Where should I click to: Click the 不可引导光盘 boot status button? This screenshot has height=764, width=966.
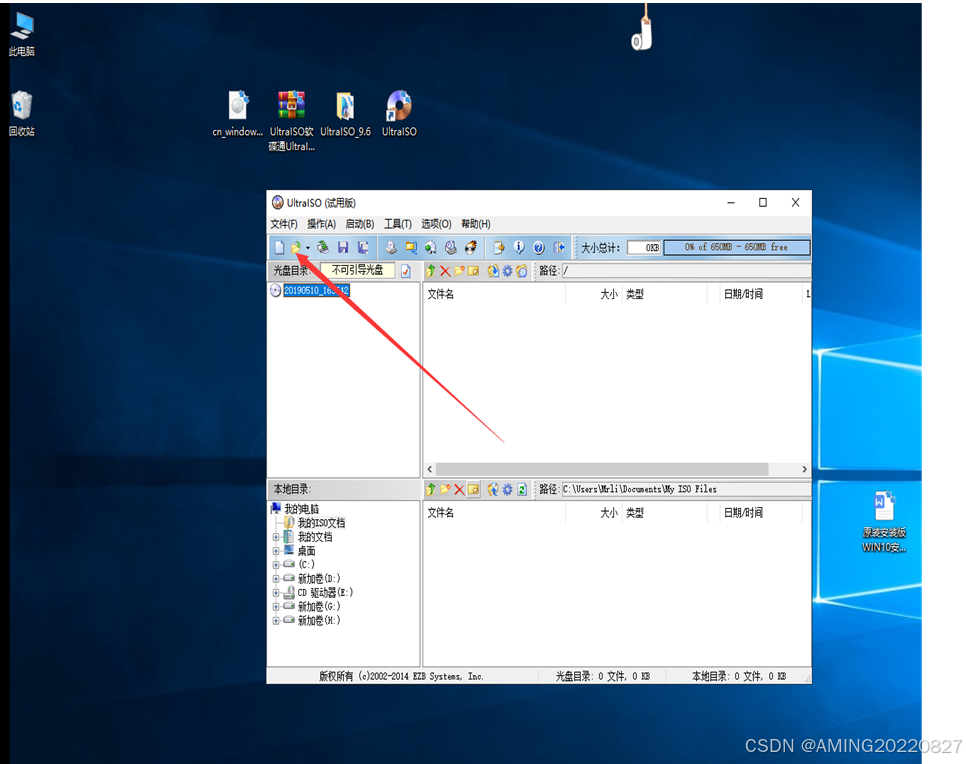(358, 270)
